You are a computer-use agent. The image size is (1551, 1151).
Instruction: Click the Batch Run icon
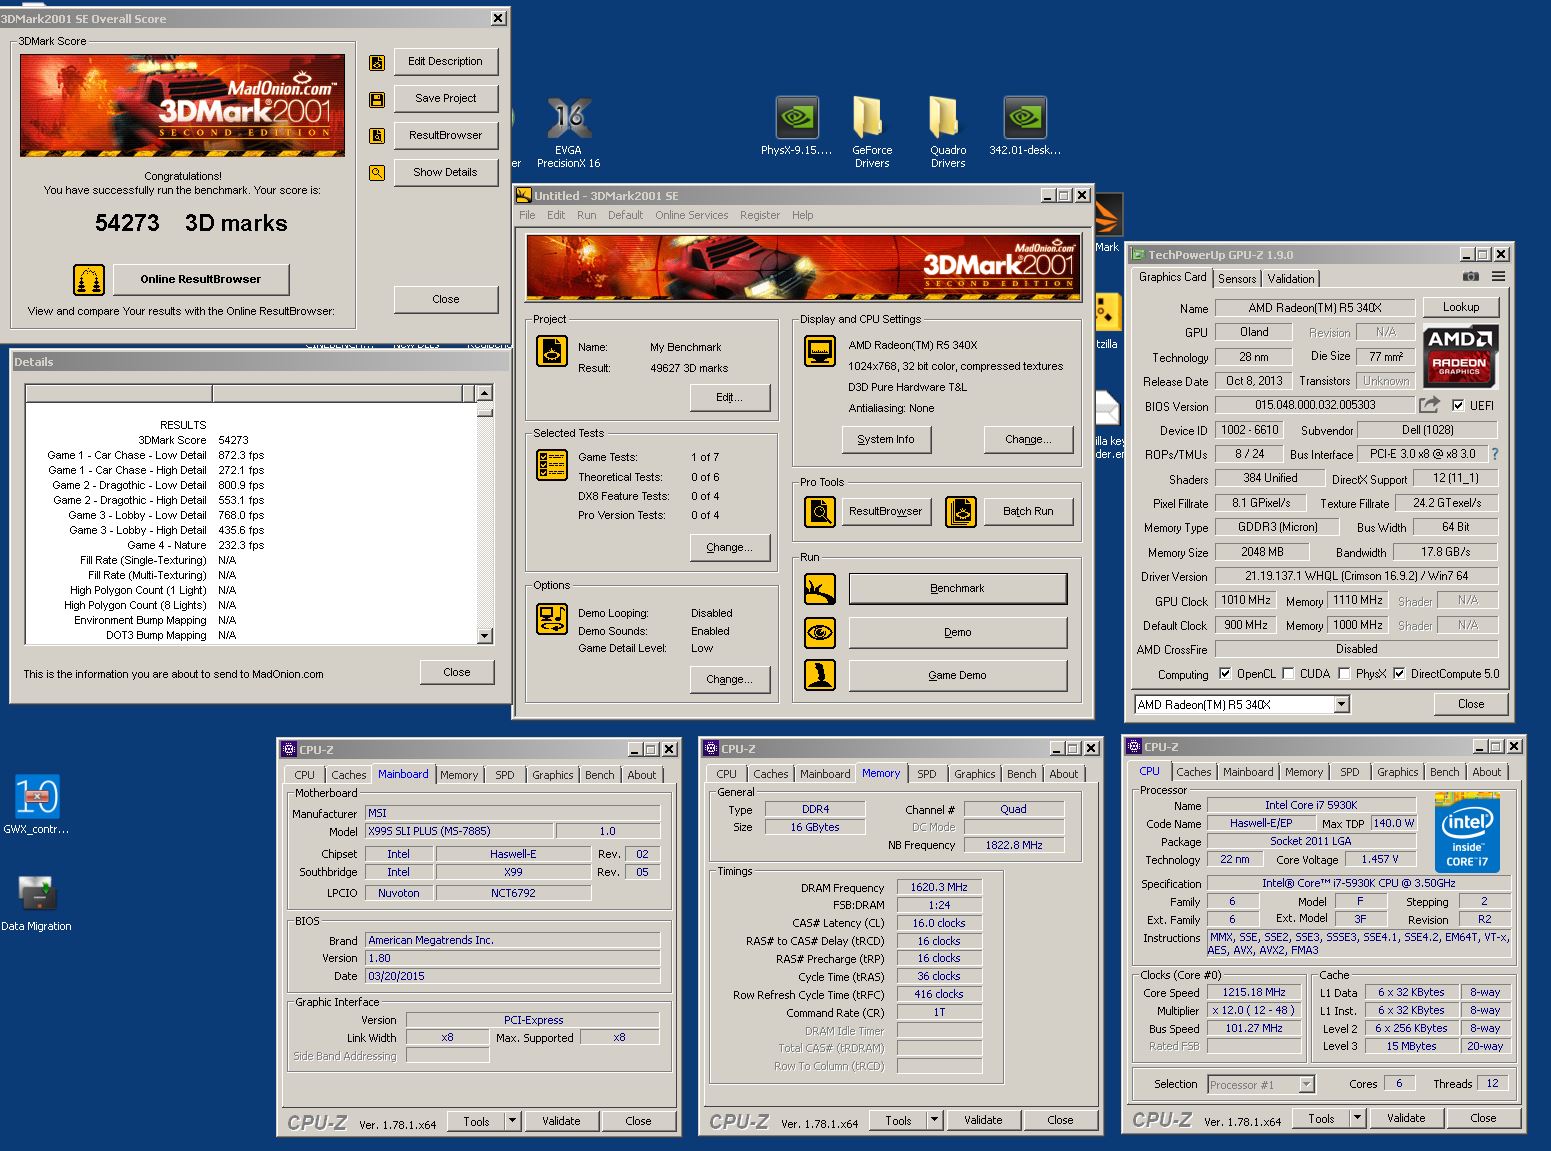tap(961, 512)
